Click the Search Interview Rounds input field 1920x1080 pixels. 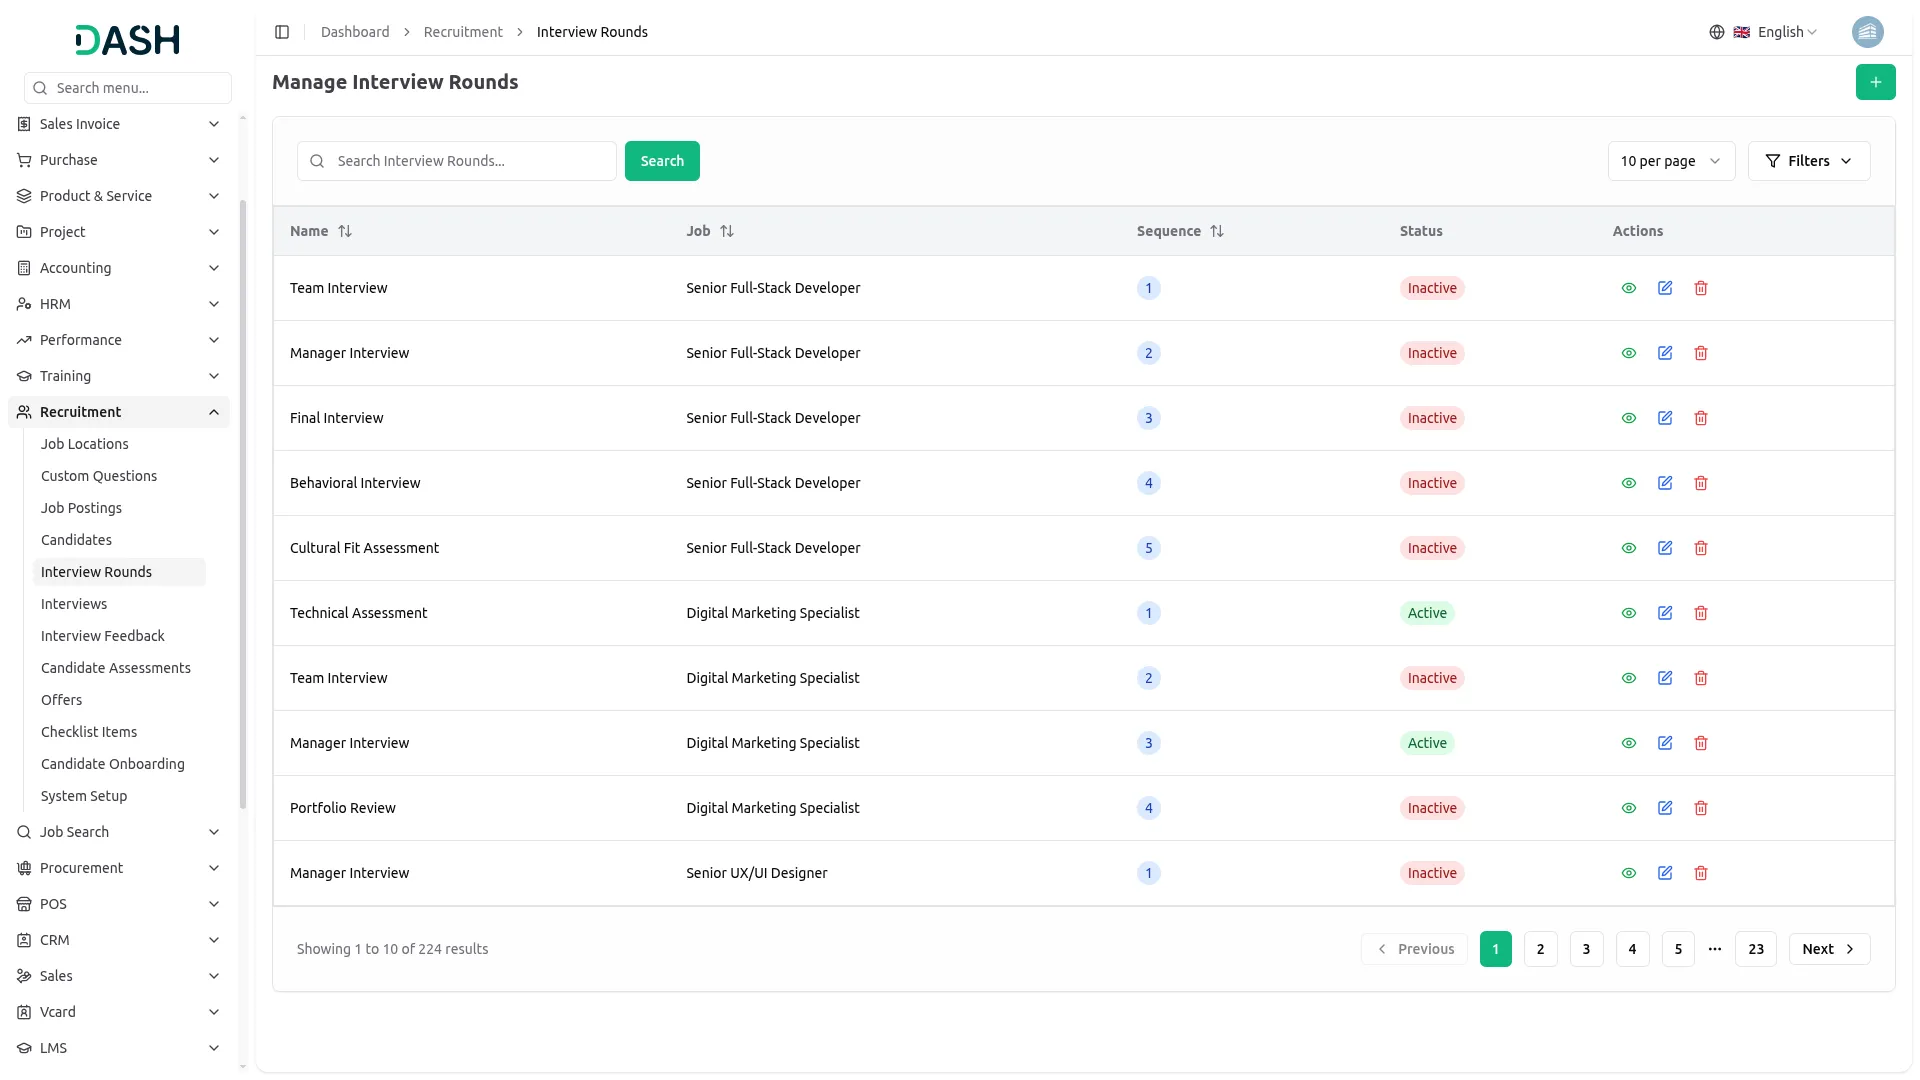click(470, 161)
